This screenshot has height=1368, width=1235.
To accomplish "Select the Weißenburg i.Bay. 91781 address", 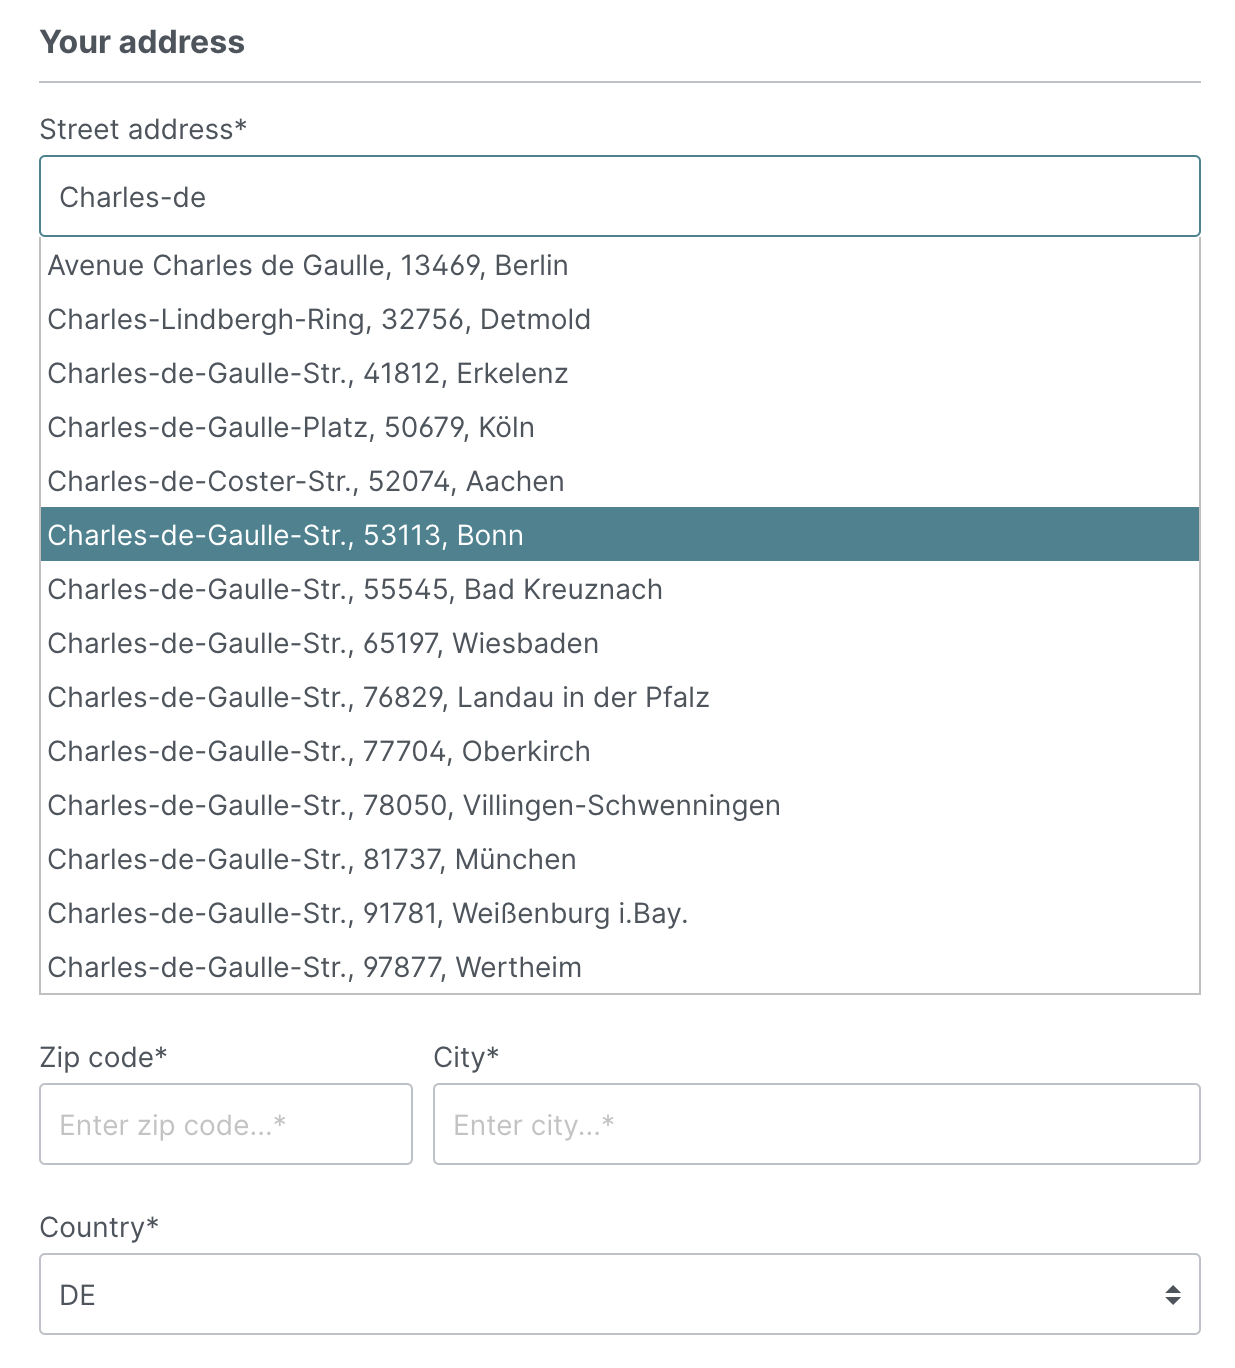I will pyautogui.click(x=368, y=914).
